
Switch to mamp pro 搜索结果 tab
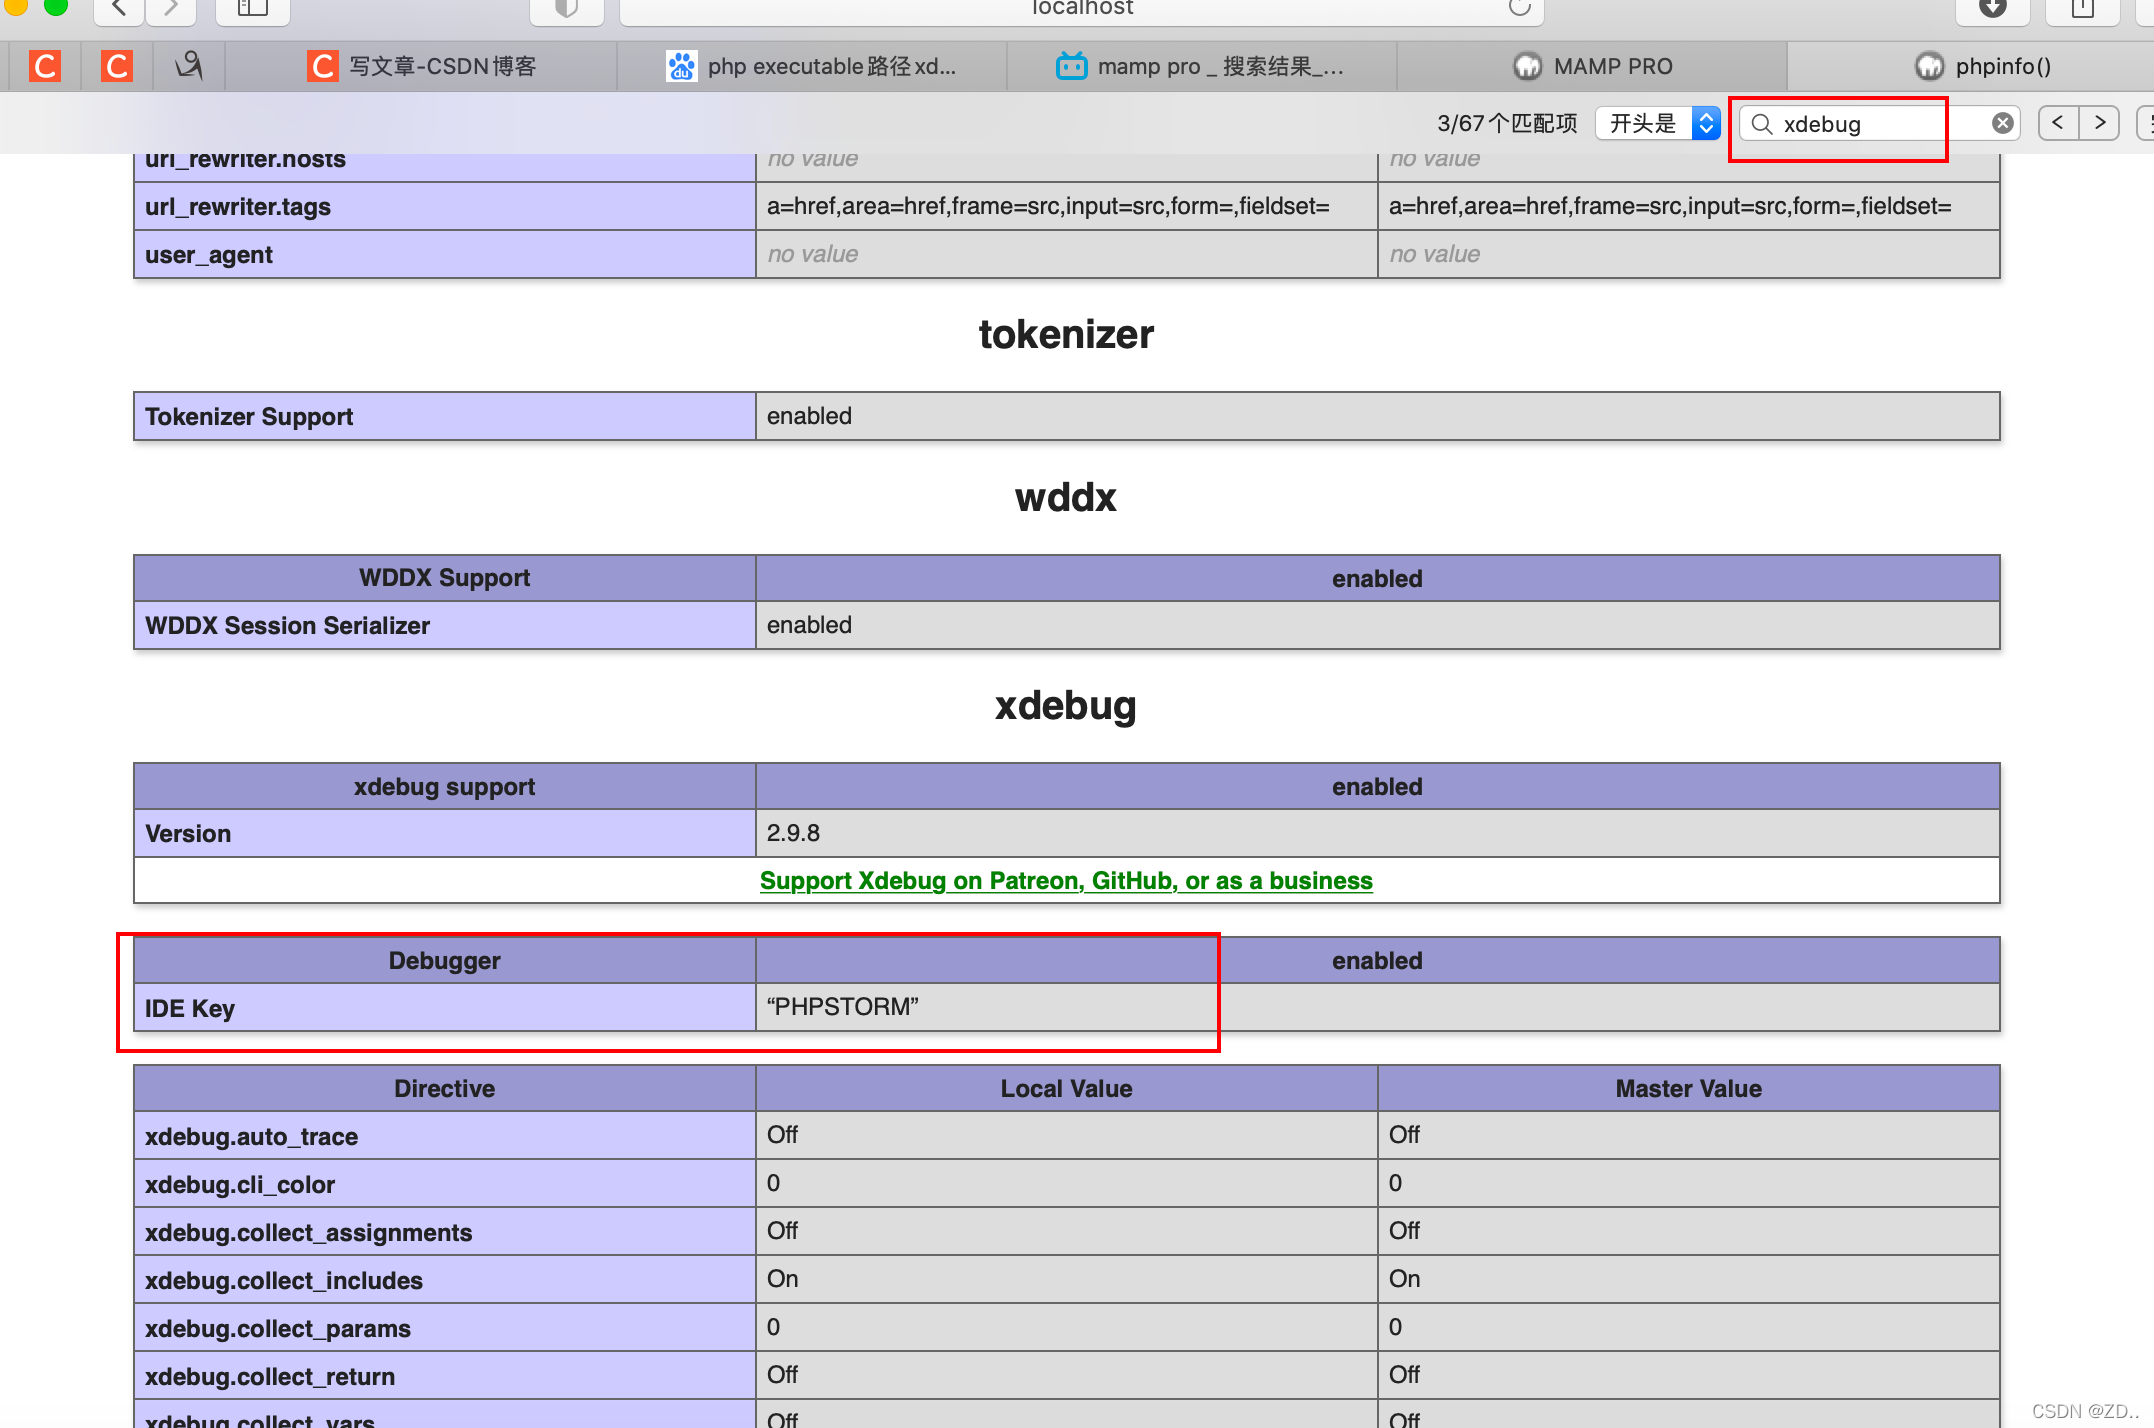pyautogui.click(x=1202, y=66)
